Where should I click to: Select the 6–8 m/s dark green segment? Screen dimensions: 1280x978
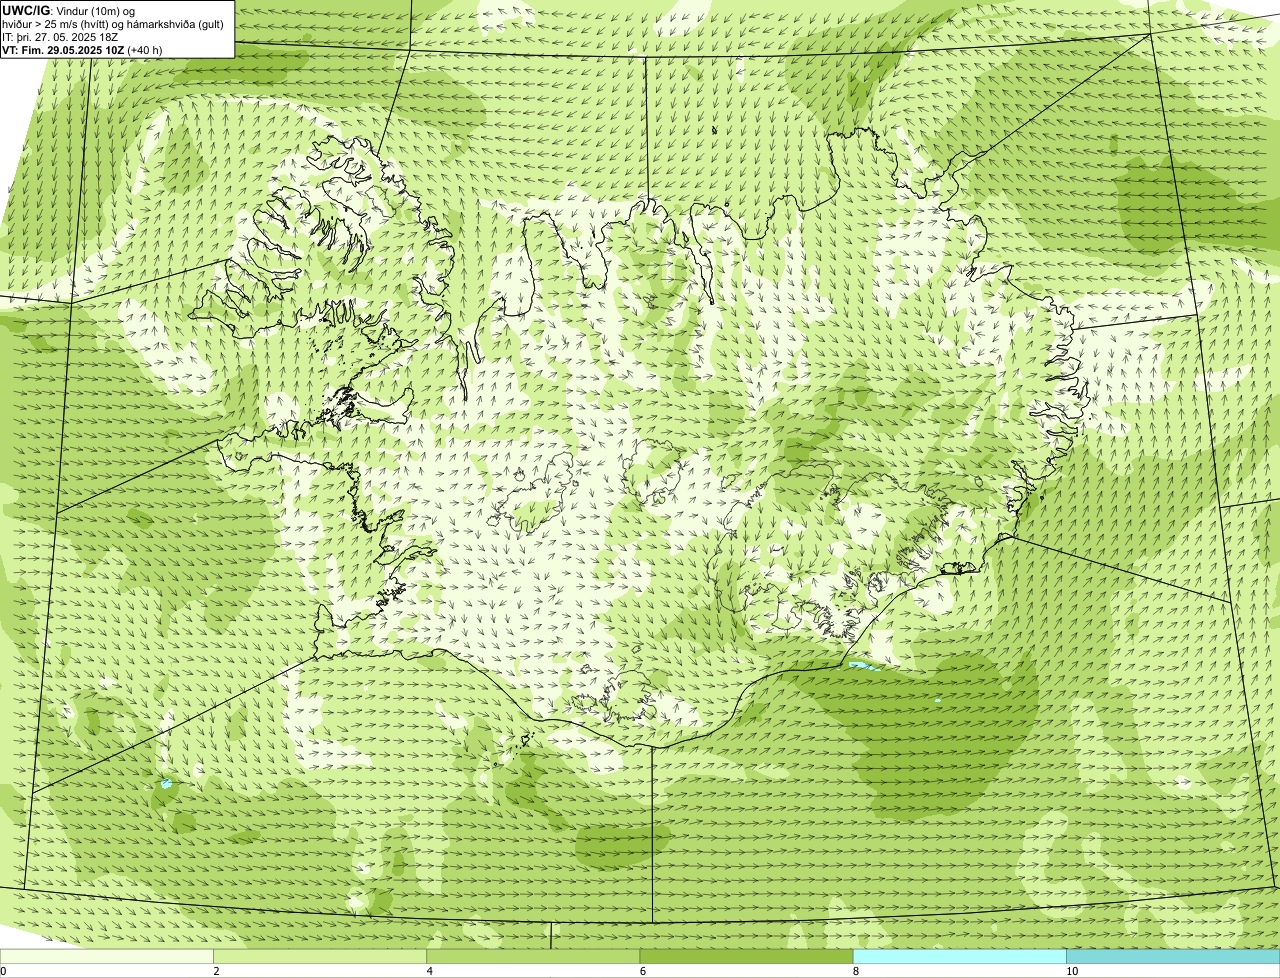746,957
